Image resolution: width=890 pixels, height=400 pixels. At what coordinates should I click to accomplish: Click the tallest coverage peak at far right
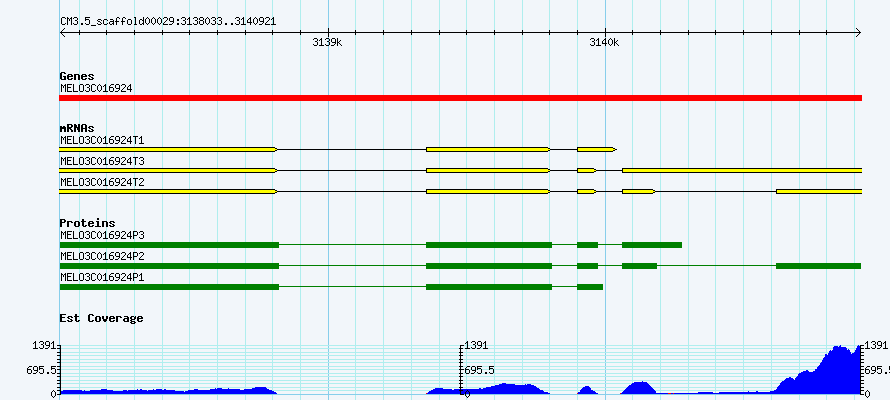tap(840, 369)
